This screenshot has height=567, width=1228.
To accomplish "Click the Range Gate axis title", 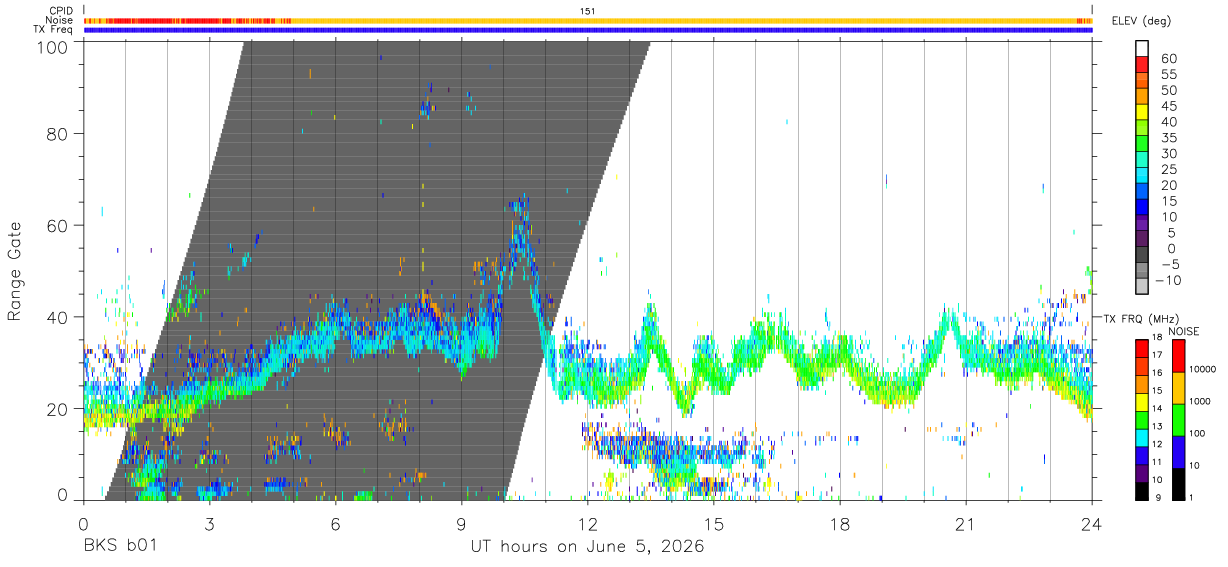I will point(15,271).
